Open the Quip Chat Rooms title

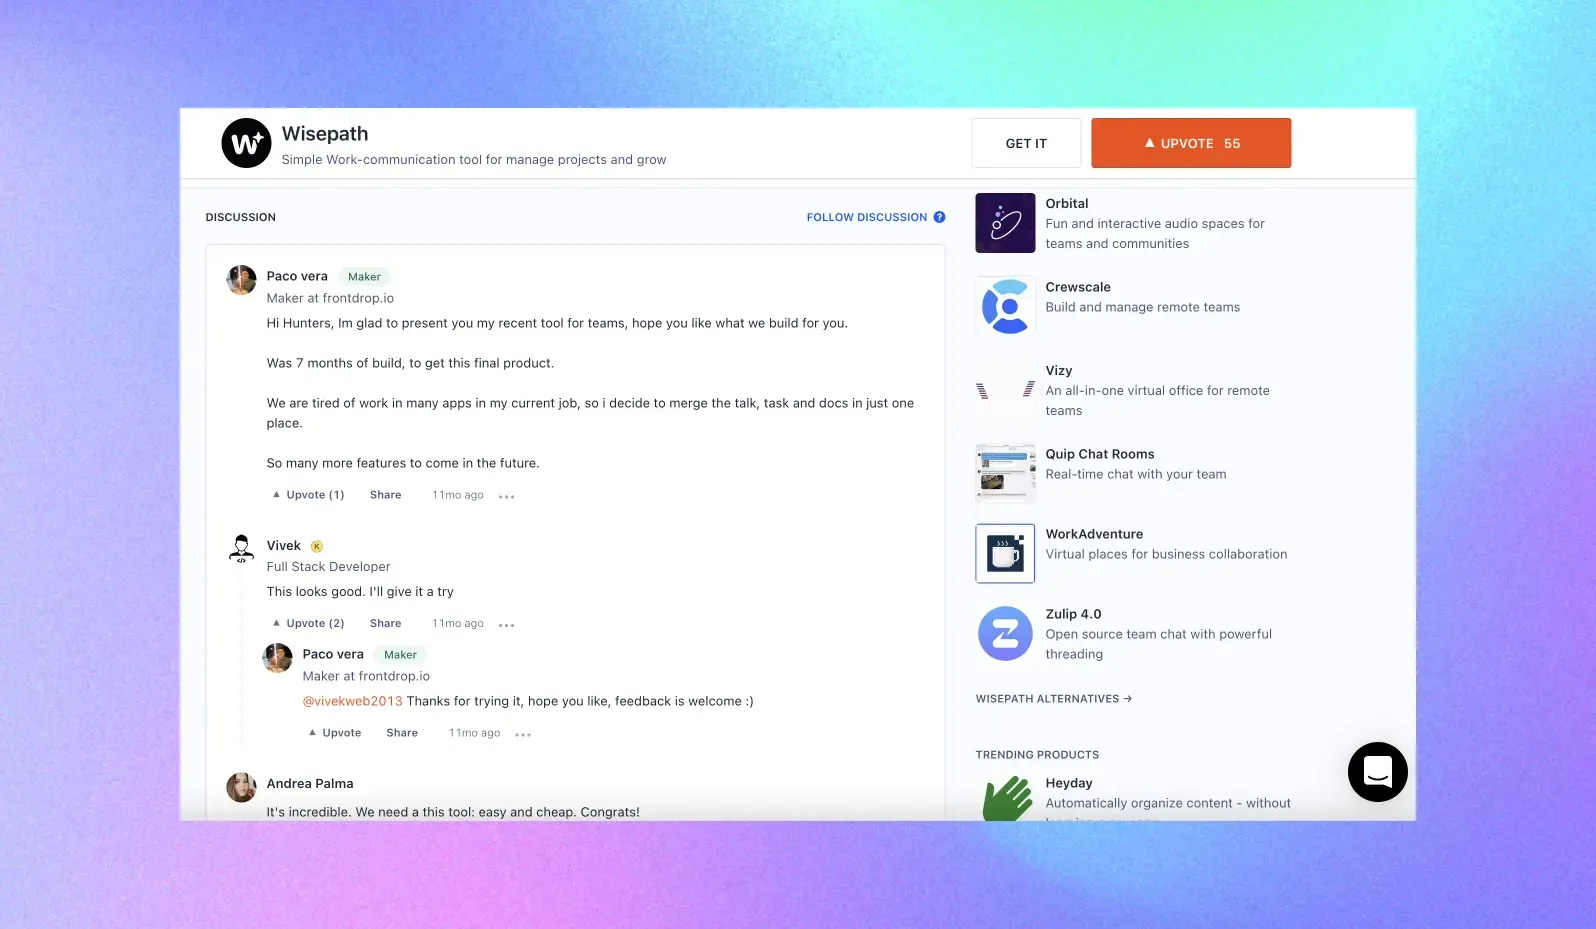[x=1100, y=454]
